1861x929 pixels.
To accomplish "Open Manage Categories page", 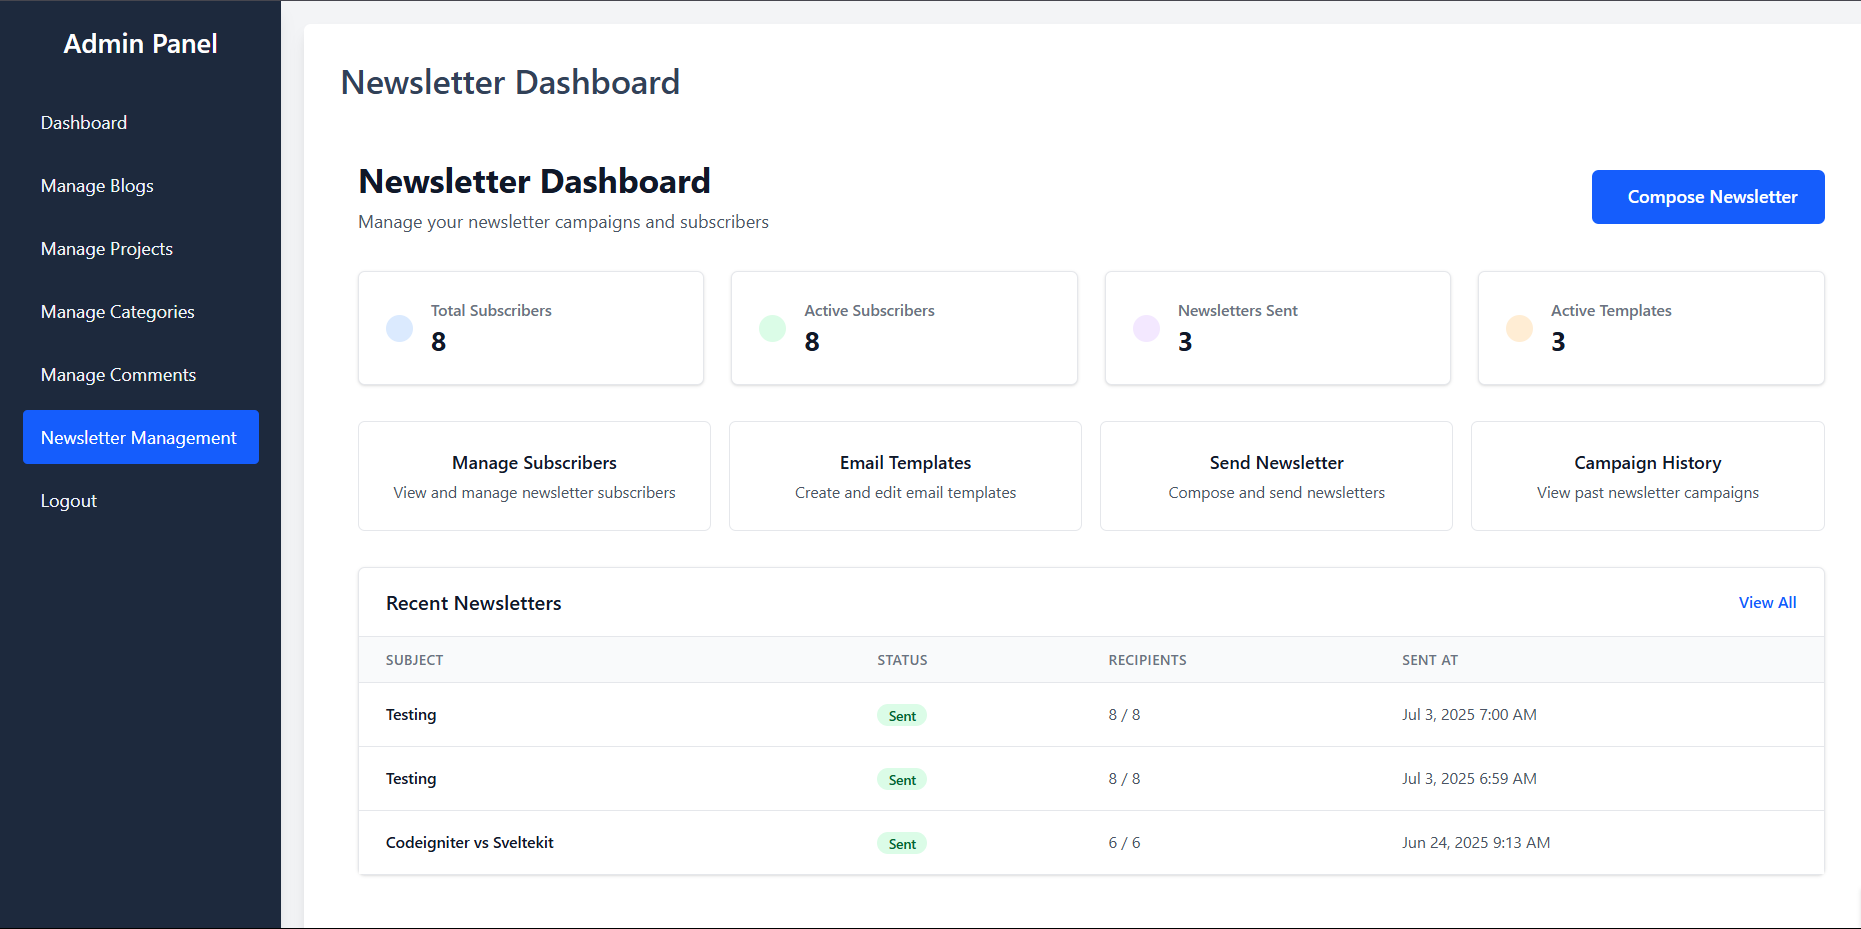I will [x=118, y=312].
